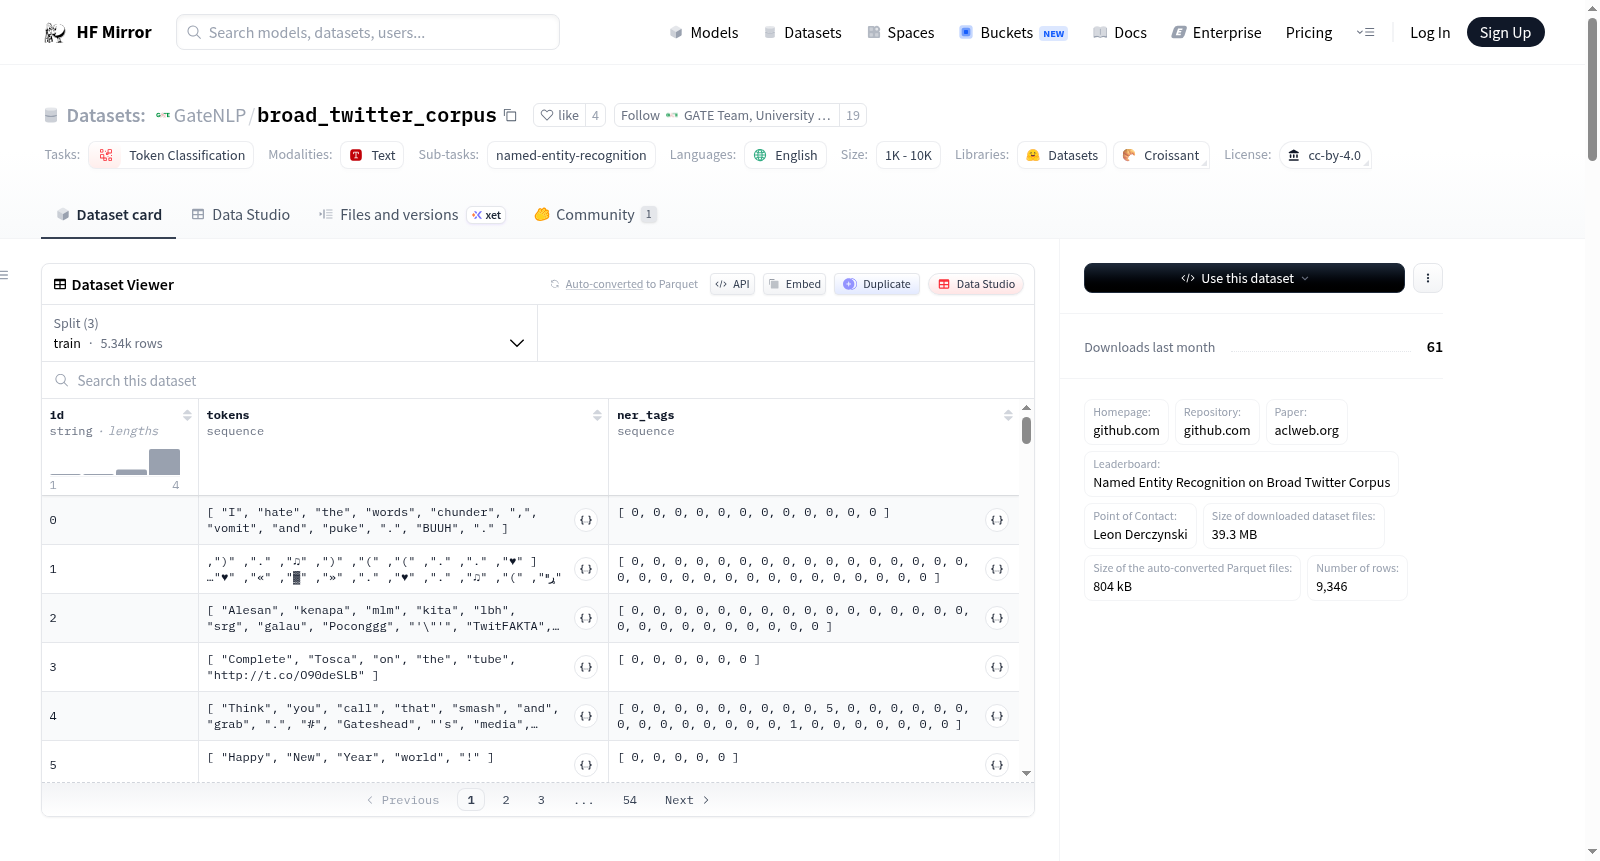1600x861 pixels.
Task: Go to Spaces in top navigation
Action: click(x=901, y=32)
